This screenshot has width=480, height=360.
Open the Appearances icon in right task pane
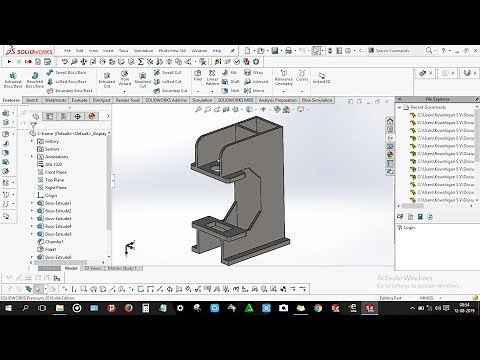pyautogui.click(x=390, y=154)
